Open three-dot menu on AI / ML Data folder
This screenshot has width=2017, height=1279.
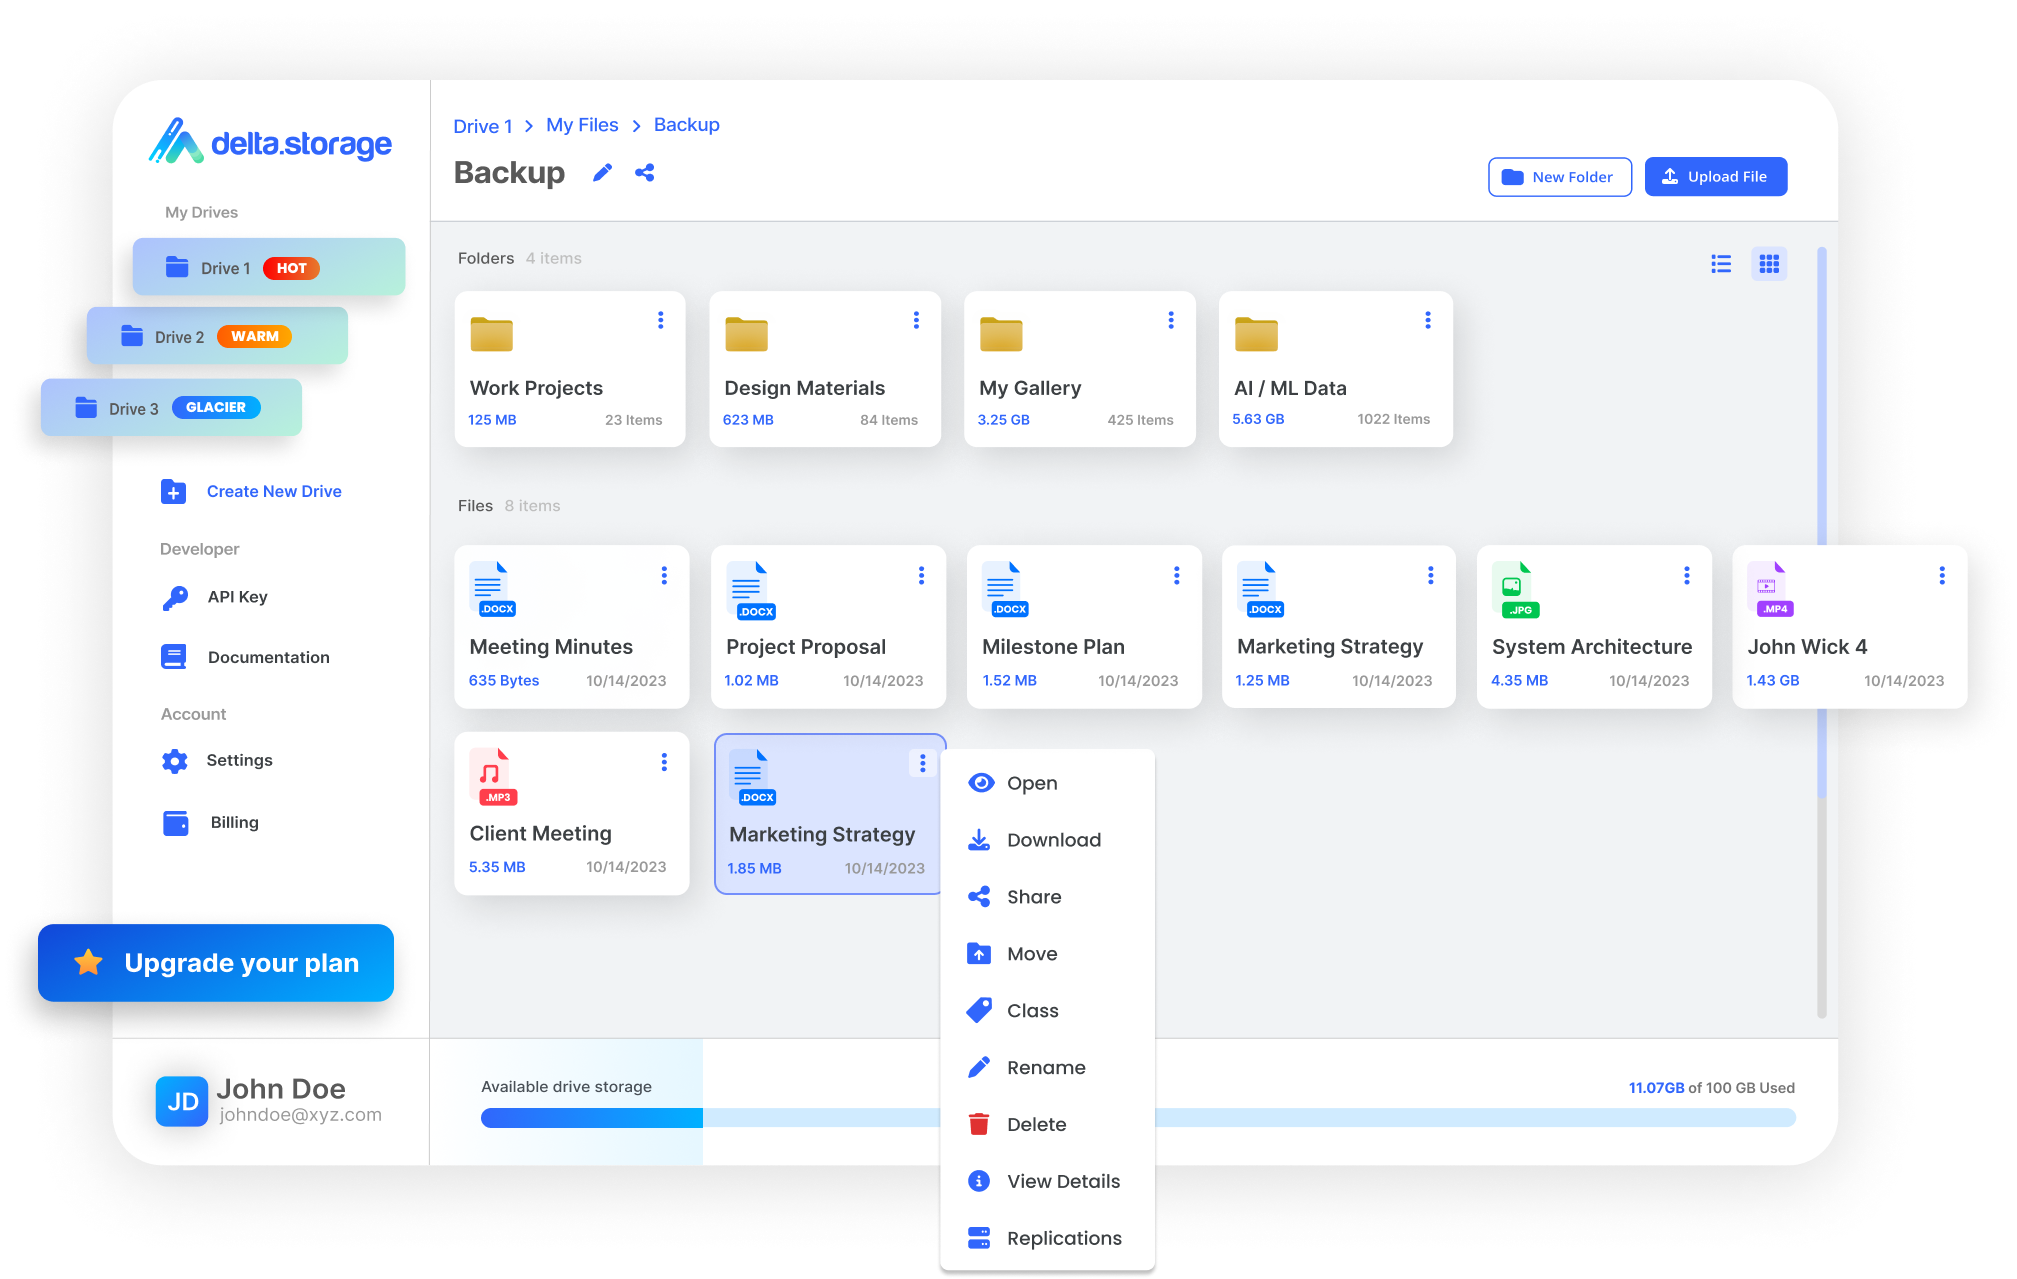pyautogui.click(x=1427, y=320)
